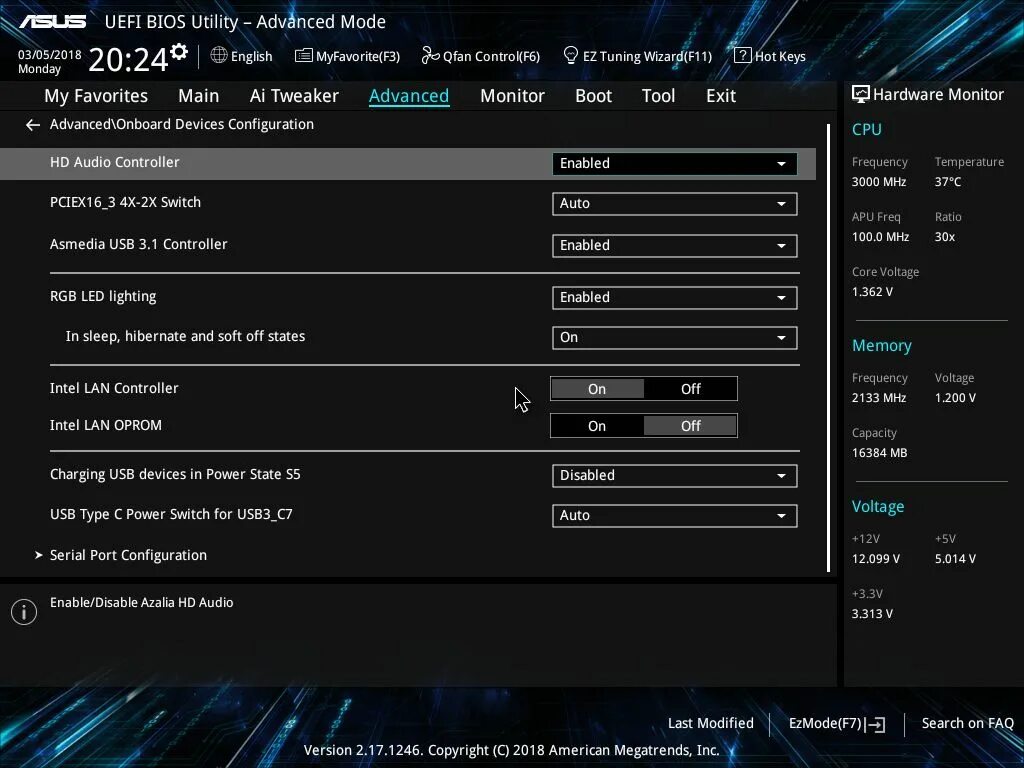
Task: Click the EZ Tuning Wizard lightbulb icon
Action: click(x=570, y=56)
